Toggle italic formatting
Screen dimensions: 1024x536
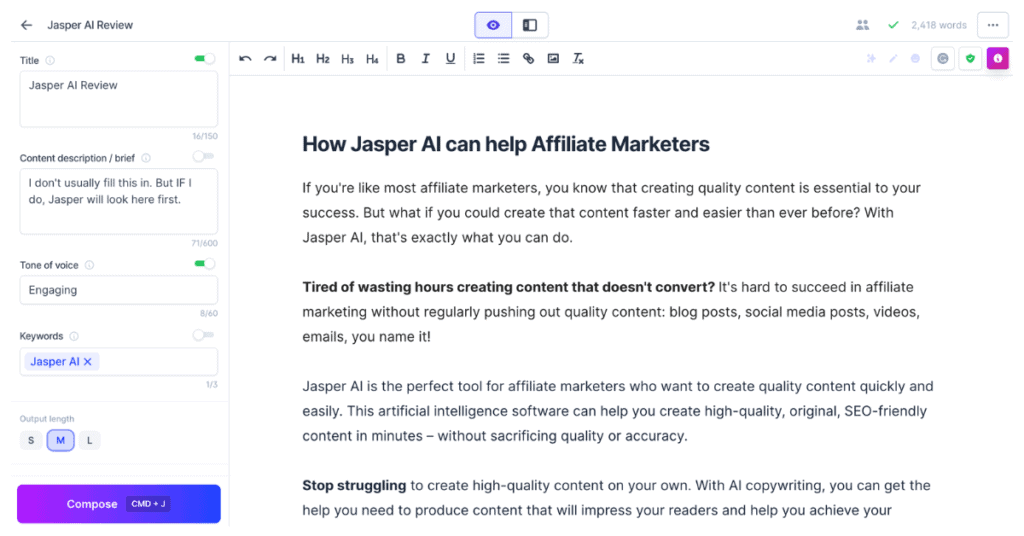[x=425, y=59]
